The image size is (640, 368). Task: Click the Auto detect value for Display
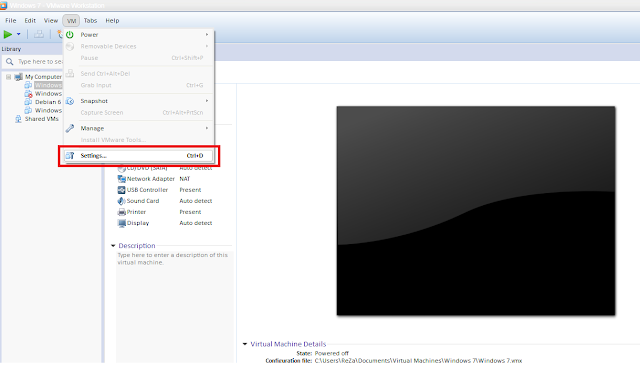196,223
